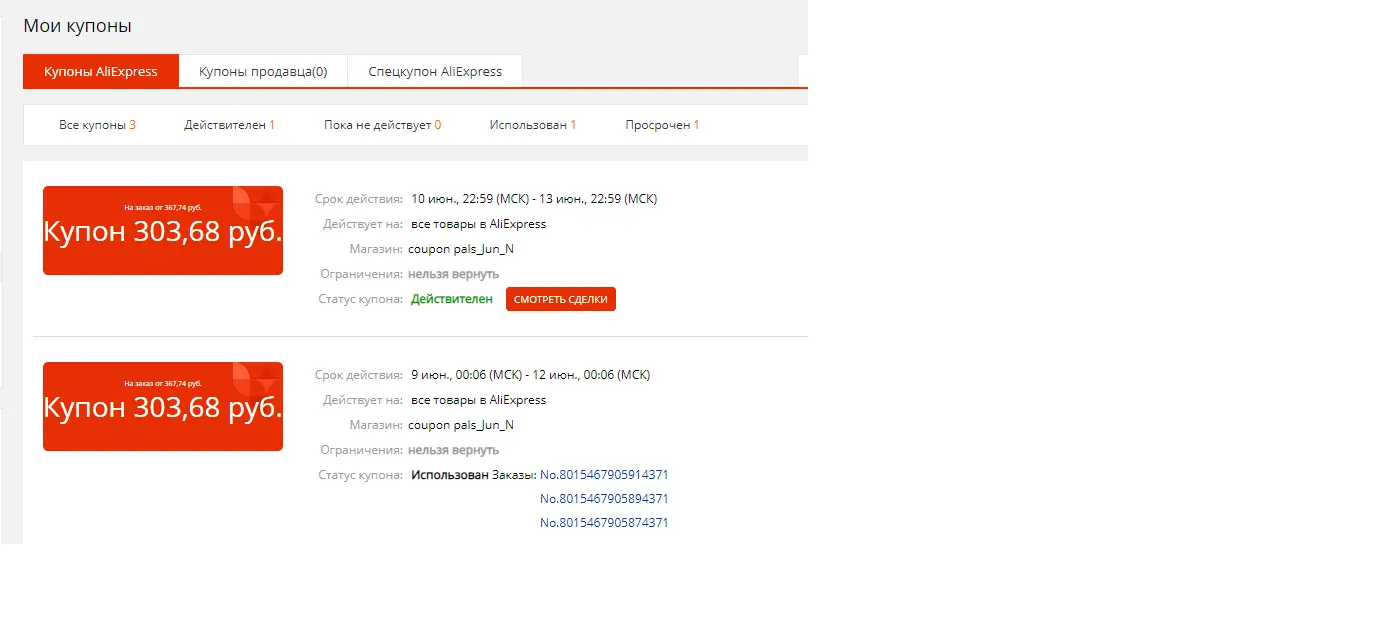Open order No.8015467905914371
This screenshot has height=644, width=1373.
(604, 474)
